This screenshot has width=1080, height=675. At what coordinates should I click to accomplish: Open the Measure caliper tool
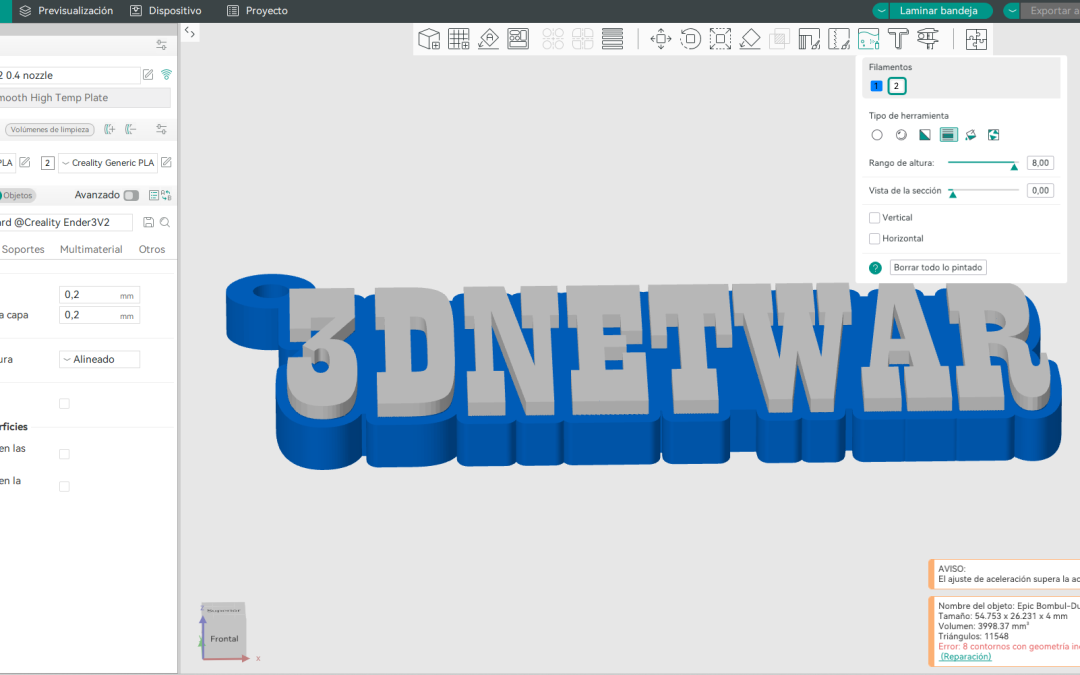pyautogui.click(x=928, y=39)
